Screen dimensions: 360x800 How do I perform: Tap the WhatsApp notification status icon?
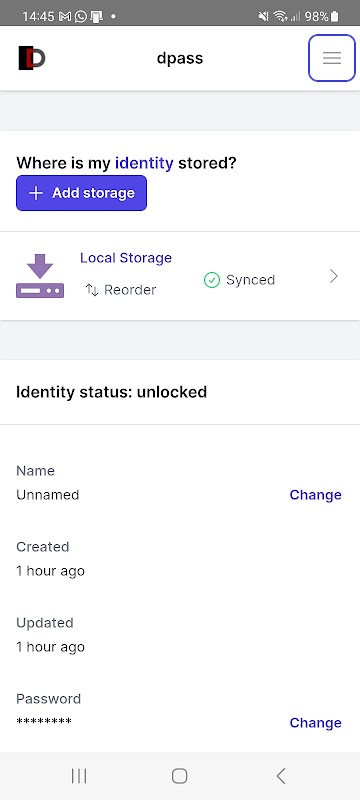tap(81, 17)
